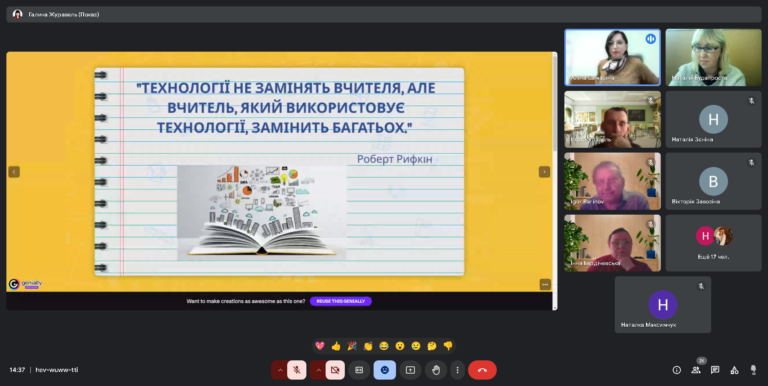This screenshot has height=386, width=768.
Task: Toggle the emoji reactions panel button
Action: 384,370
